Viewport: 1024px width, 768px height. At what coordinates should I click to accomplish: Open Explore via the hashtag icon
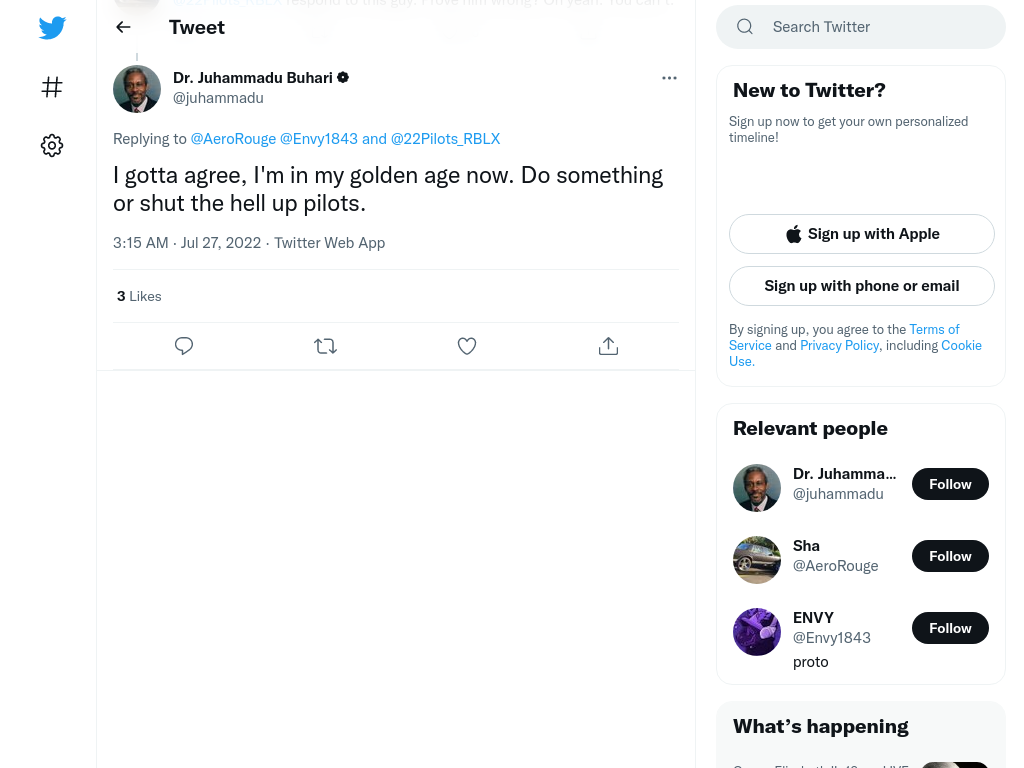pyautogui.click(x=52, y=87)
